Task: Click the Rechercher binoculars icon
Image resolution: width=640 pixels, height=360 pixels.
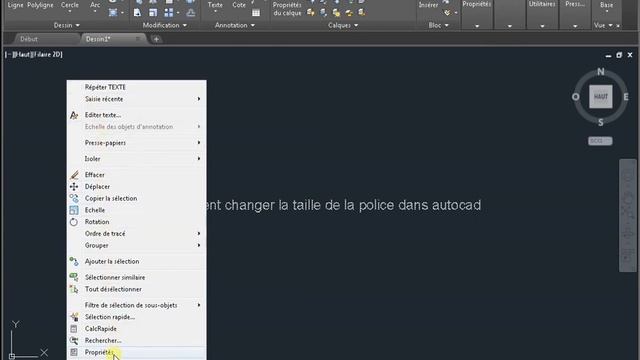Action: pyautogui.click(x=74, y=340)
